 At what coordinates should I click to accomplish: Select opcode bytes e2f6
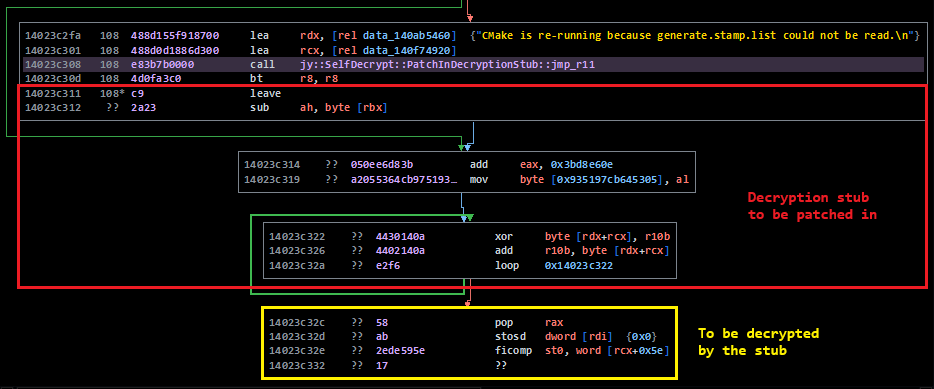tap(388, 266)
